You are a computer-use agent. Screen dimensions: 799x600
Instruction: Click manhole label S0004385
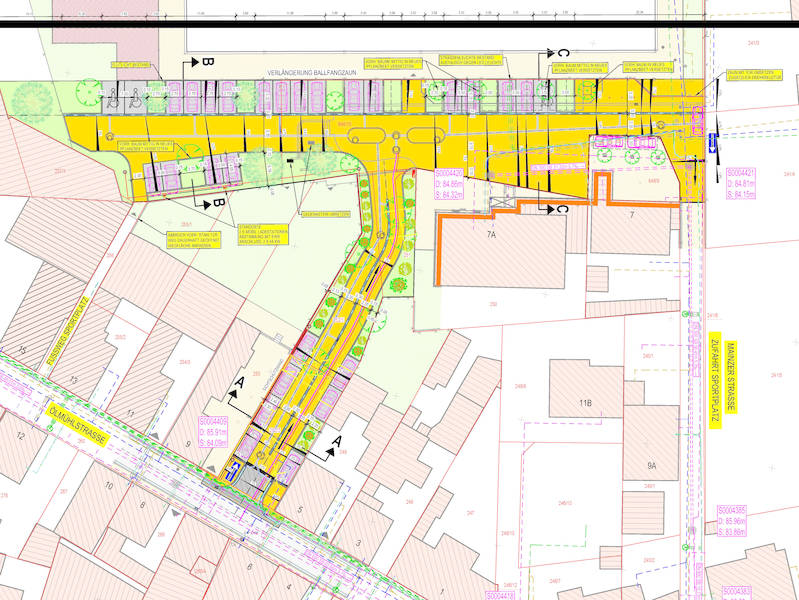tap(732, 521)
